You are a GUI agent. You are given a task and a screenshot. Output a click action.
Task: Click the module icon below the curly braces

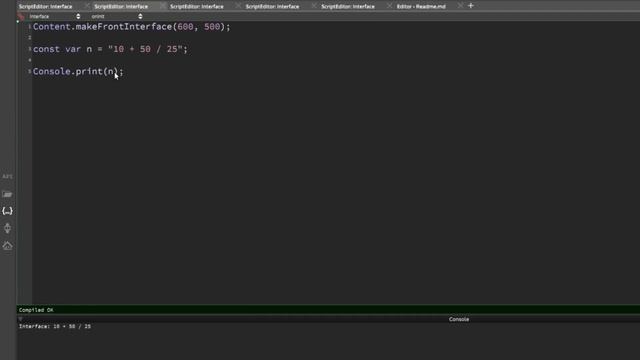tap(7, 228)
